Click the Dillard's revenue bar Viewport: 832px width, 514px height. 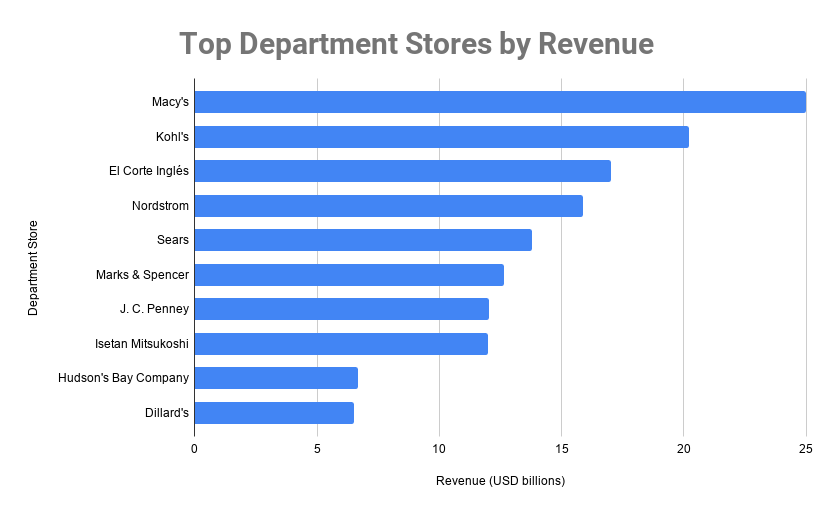pos(273,413)
